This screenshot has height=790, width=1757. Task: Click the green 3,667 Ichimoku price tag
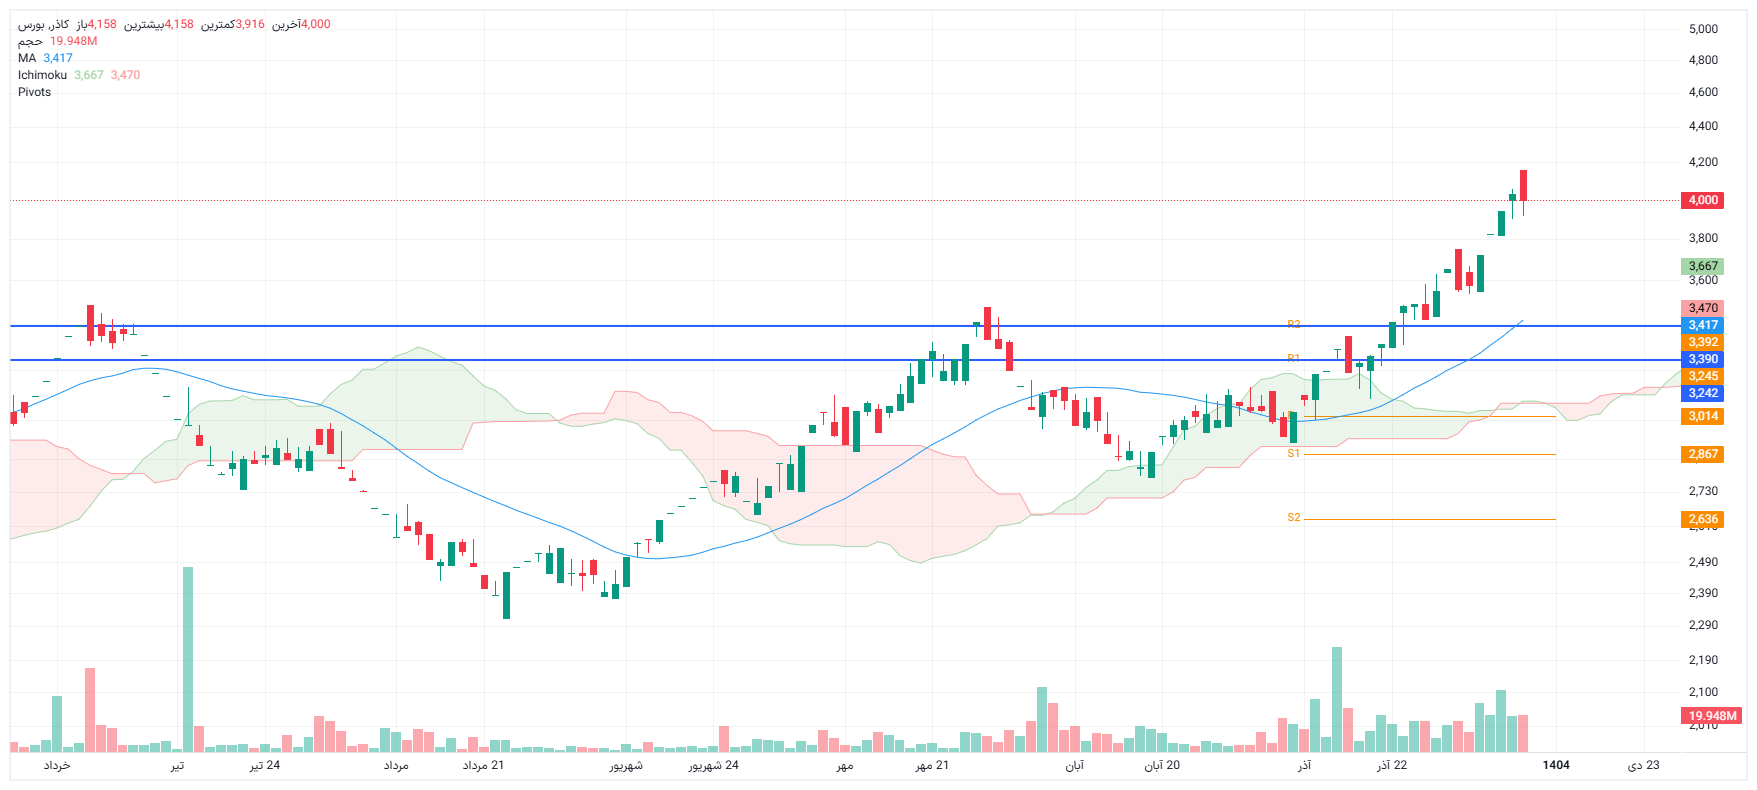pos(1703,266)
